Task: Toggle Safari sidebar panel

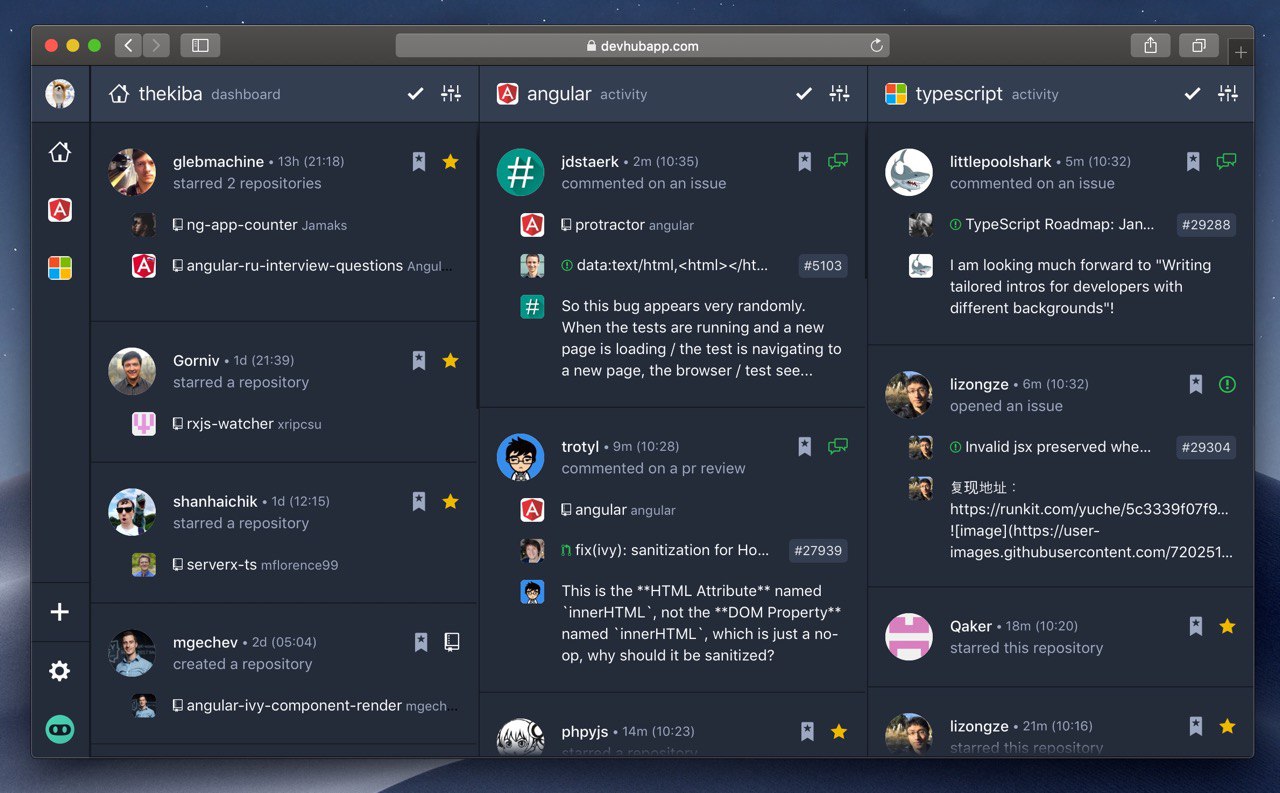Action: pyautogui.click(x=200, y=45)
